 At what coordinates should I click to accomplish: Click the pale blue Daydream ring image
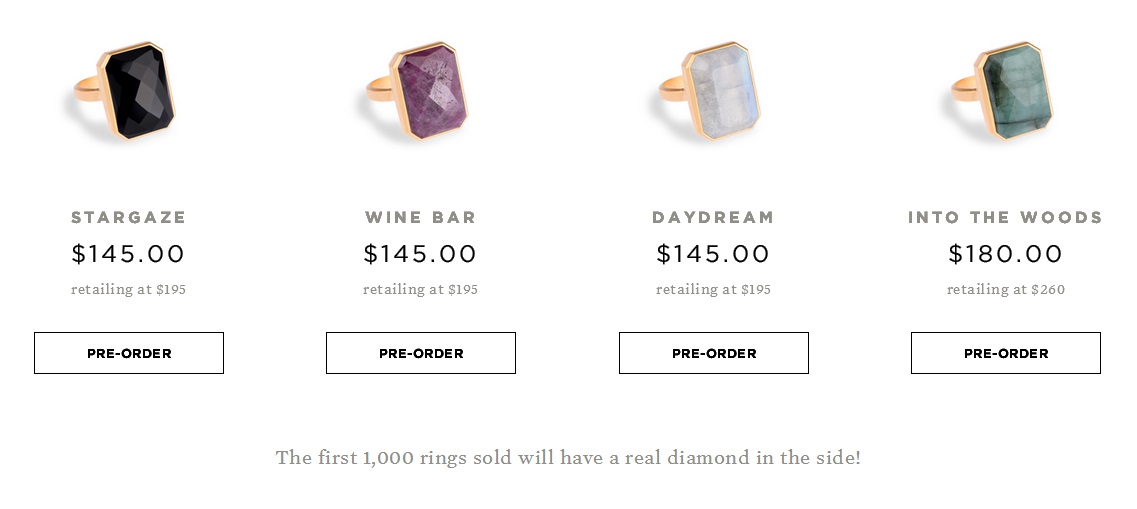714,92
